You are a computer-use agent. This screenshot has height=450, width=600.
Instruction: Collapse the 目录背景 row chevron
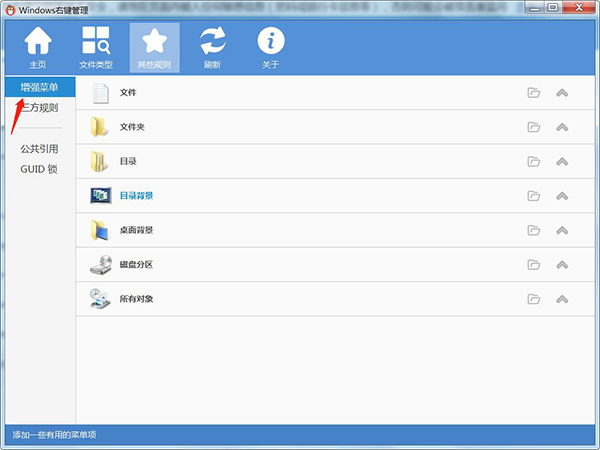(562, 196)
